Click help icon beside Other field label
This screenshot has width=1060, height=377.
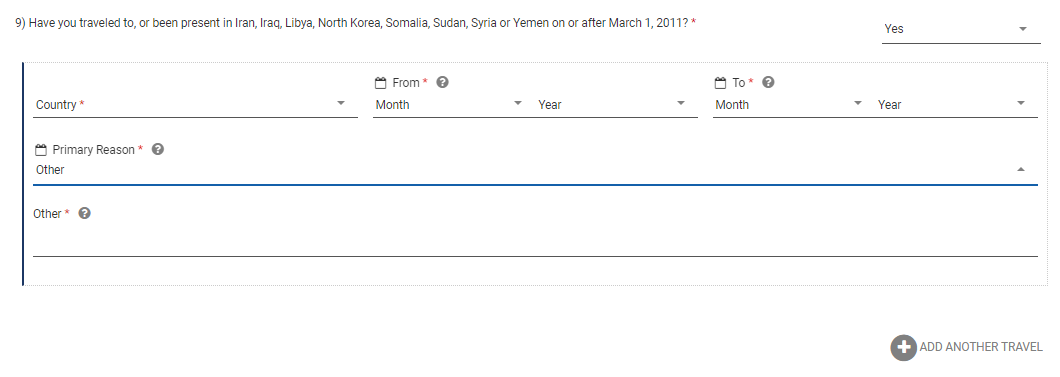(85, 213)
